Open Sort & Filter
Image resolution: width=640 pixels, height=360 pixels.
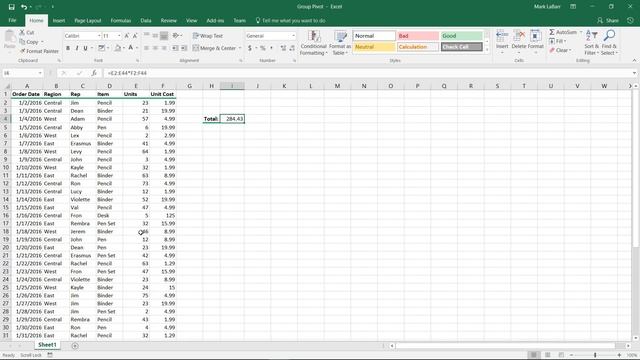coord(591,42)
